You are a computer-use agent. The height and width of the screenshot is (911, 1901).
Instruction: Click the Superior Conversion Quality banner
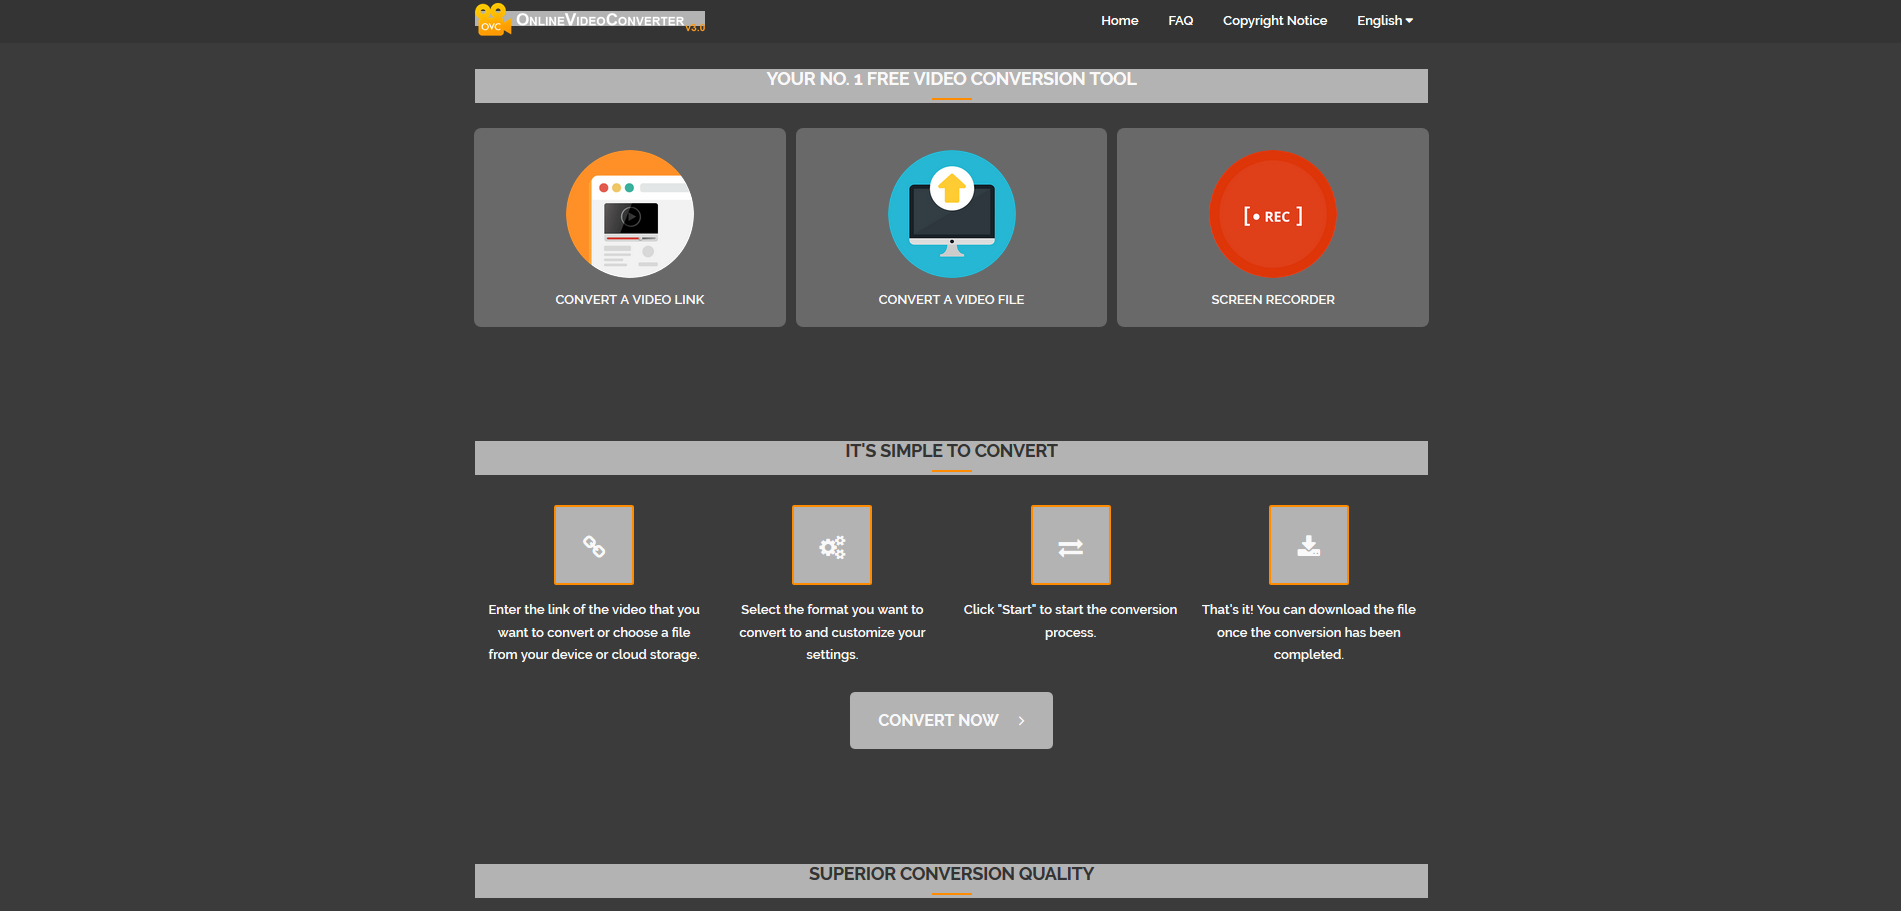point(950,874)
